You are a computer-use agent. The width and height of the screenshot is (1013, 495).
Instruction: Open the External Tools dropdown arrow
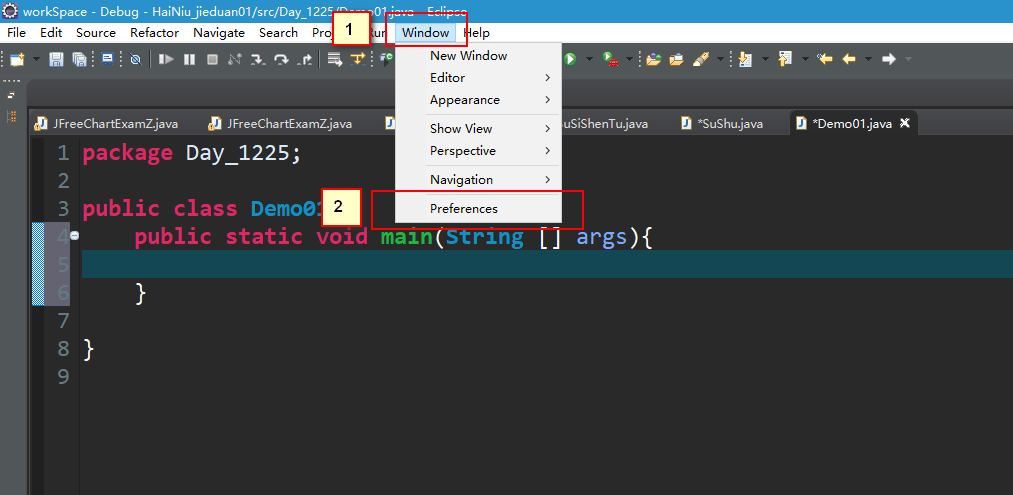(629, 59)
